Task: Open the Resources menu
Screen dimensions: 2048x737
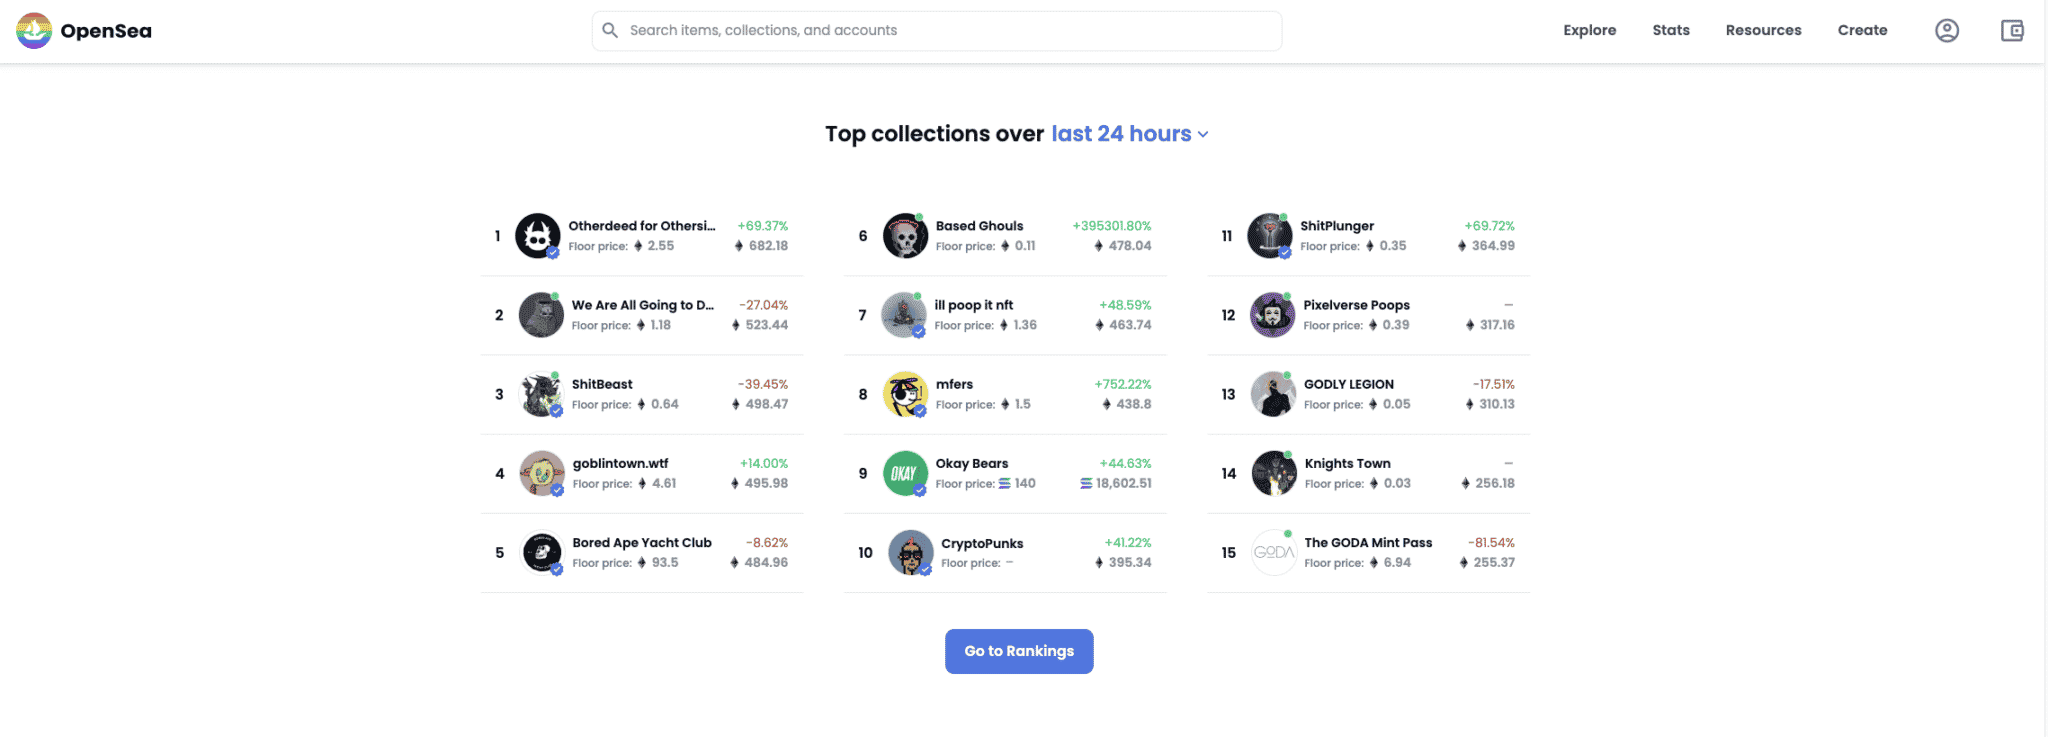Action: click(1763, 31)
